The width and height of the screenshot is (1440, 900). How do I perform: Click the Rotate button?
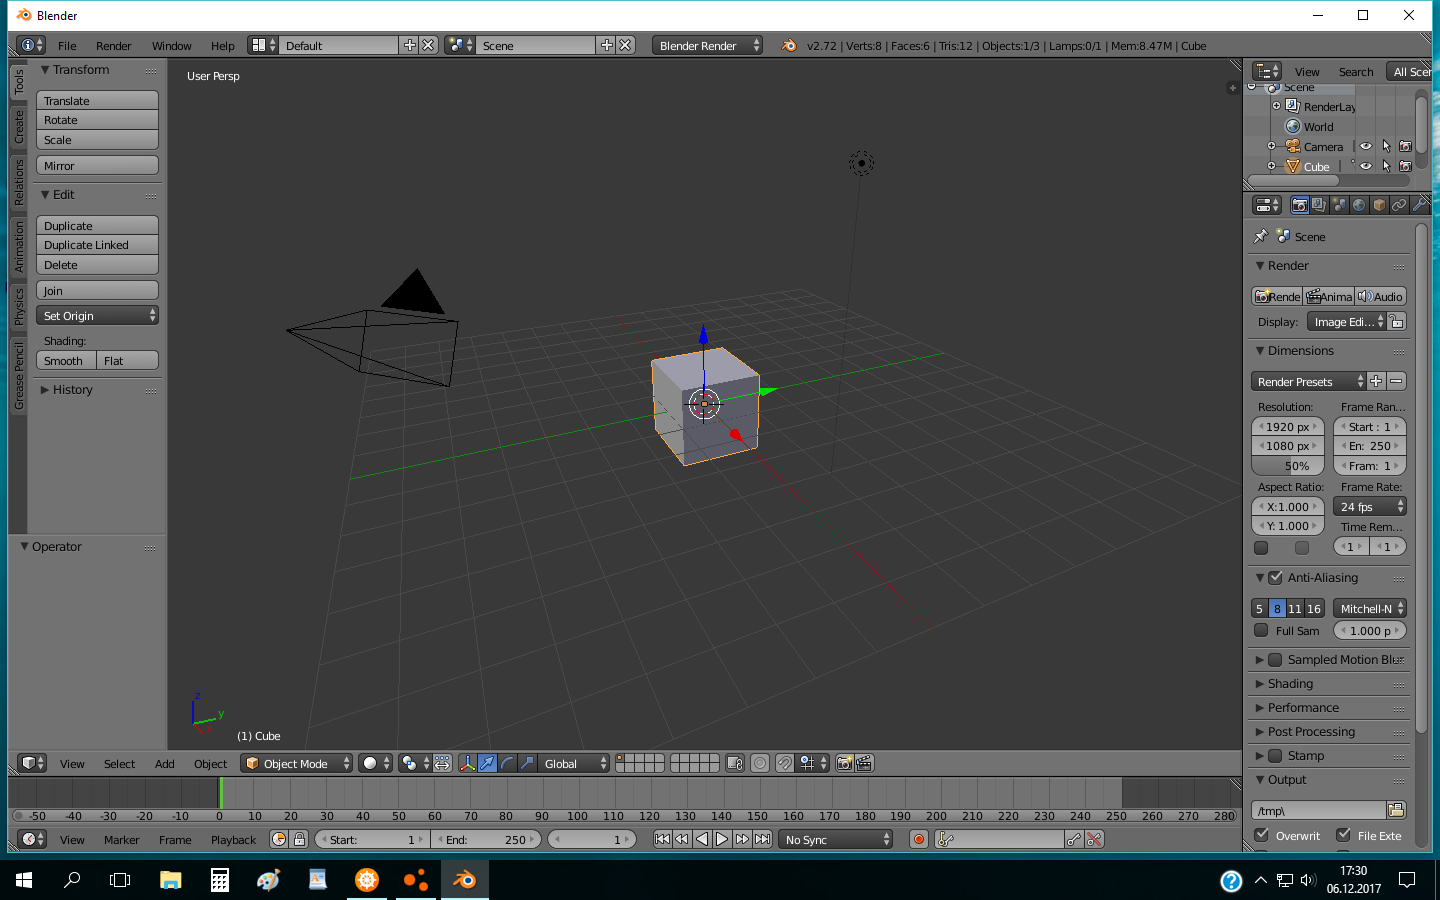(97, 120)
